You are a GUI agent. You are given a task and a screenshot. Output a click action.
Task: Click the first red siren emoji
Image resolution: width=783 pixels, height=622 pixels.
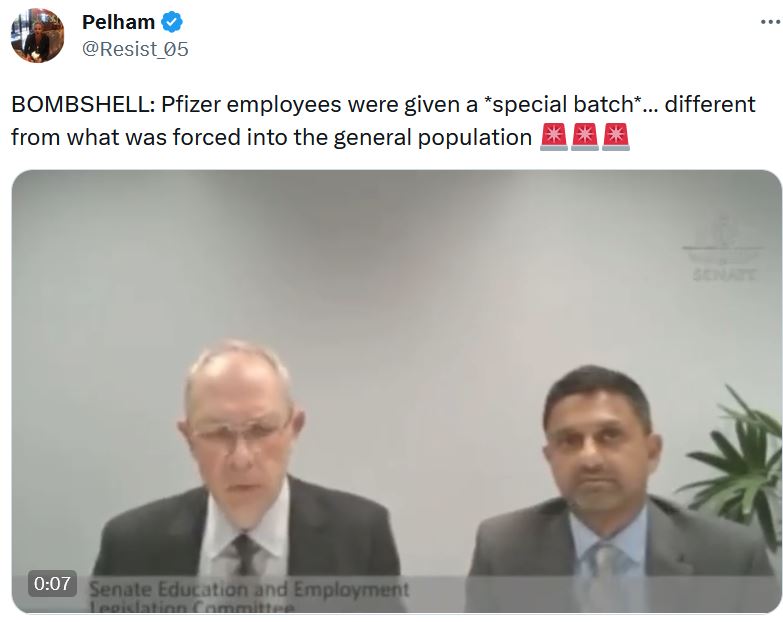(554, 136)
